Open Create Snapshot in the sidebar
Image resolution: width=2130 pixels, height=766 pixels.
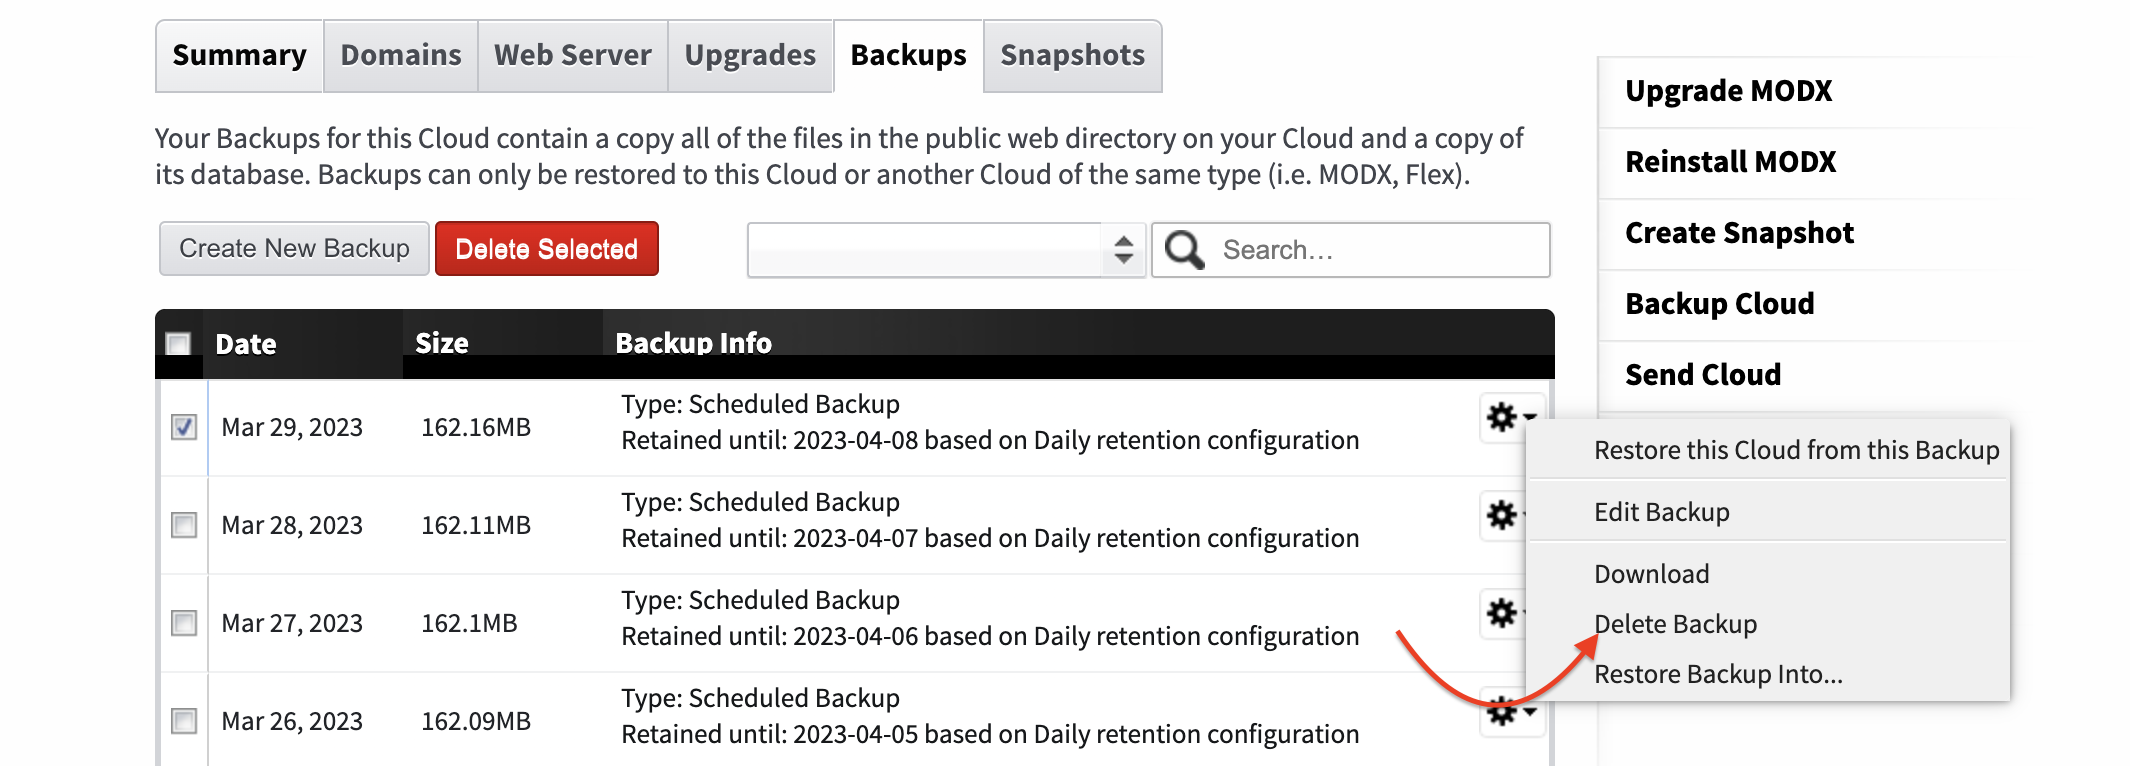tap(1738, 232)
